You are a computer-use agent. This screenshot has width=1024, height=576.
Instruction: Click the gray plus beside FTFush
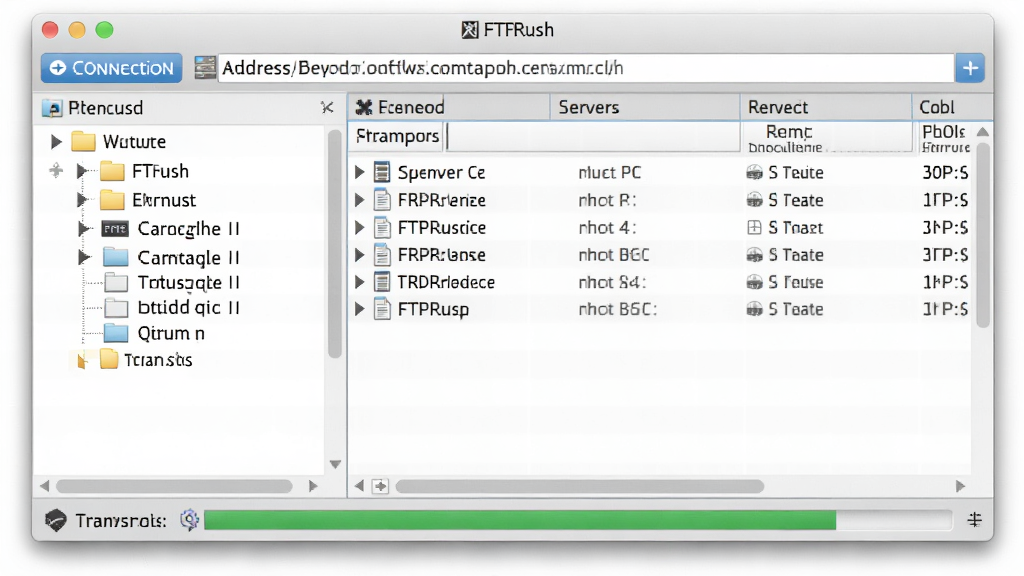[x=56, y=171]
